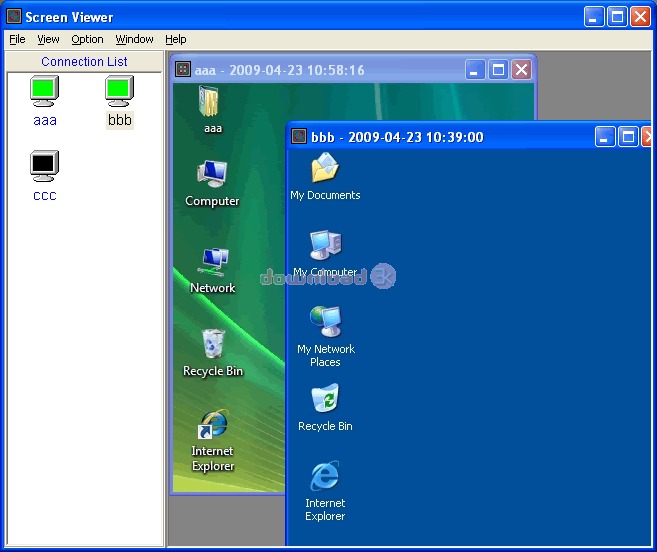
Task: Click Recycle Bin icon in aaa window
Action: pos(213,345)
